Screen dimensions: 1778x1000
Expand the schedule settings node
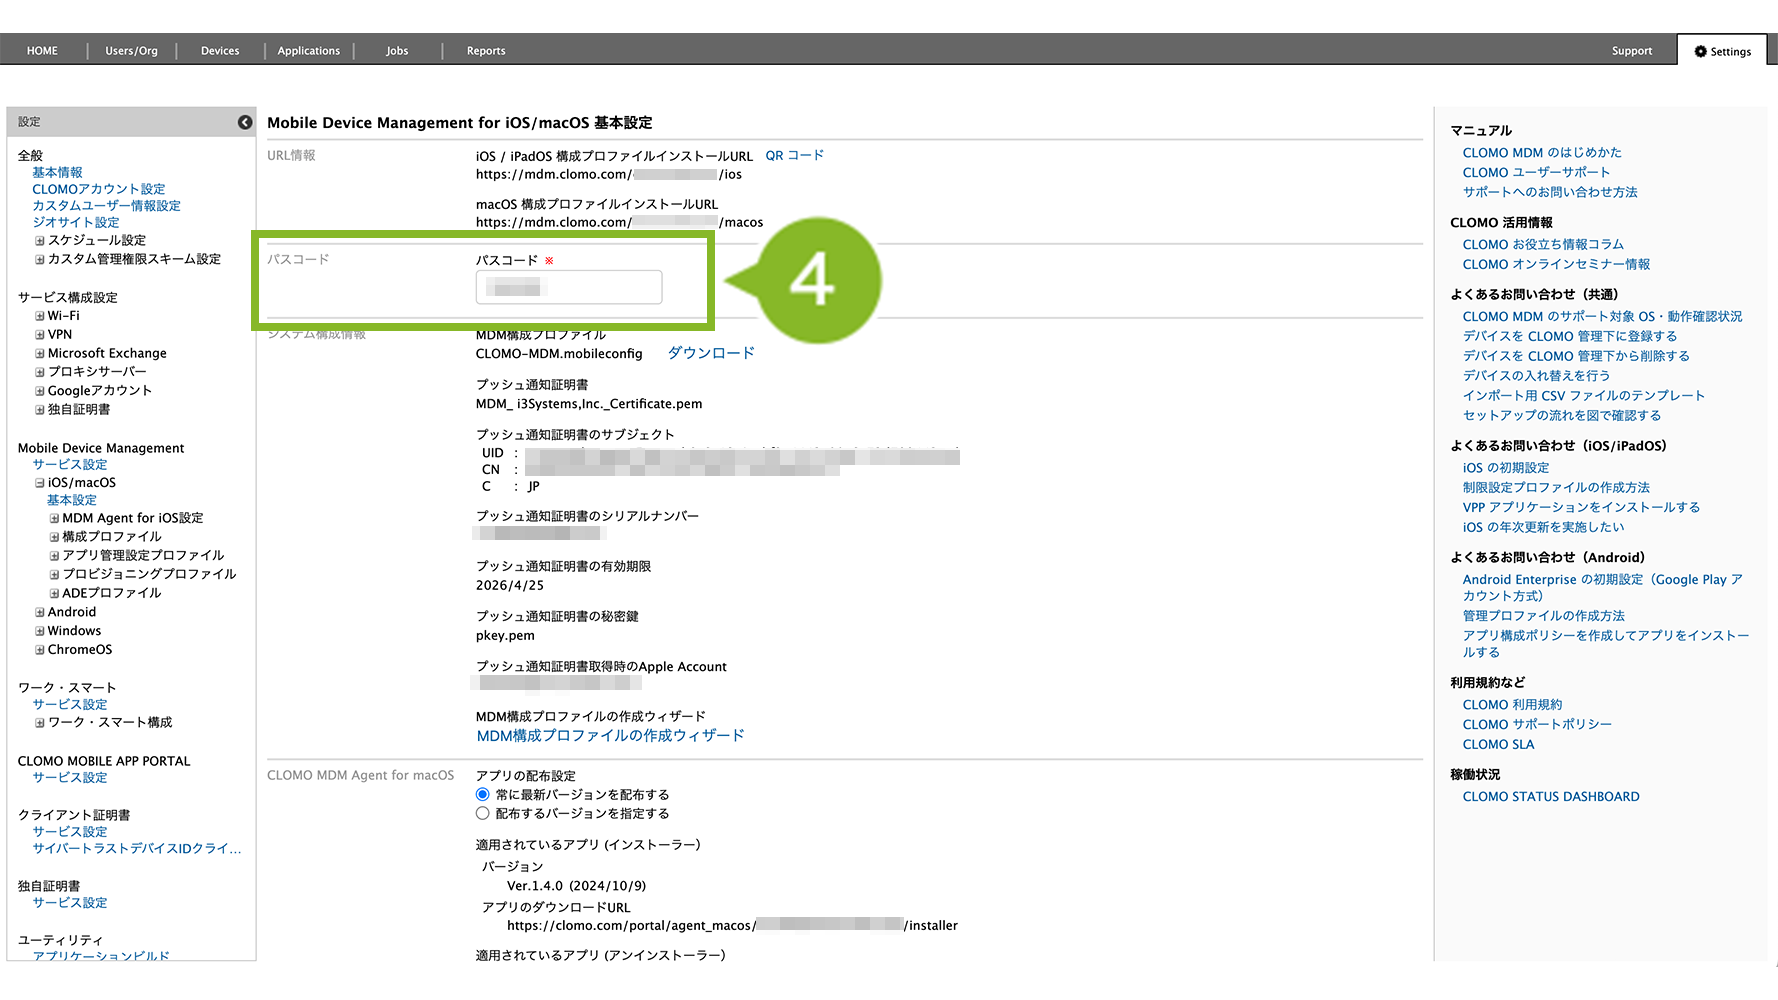click(40, 241)
